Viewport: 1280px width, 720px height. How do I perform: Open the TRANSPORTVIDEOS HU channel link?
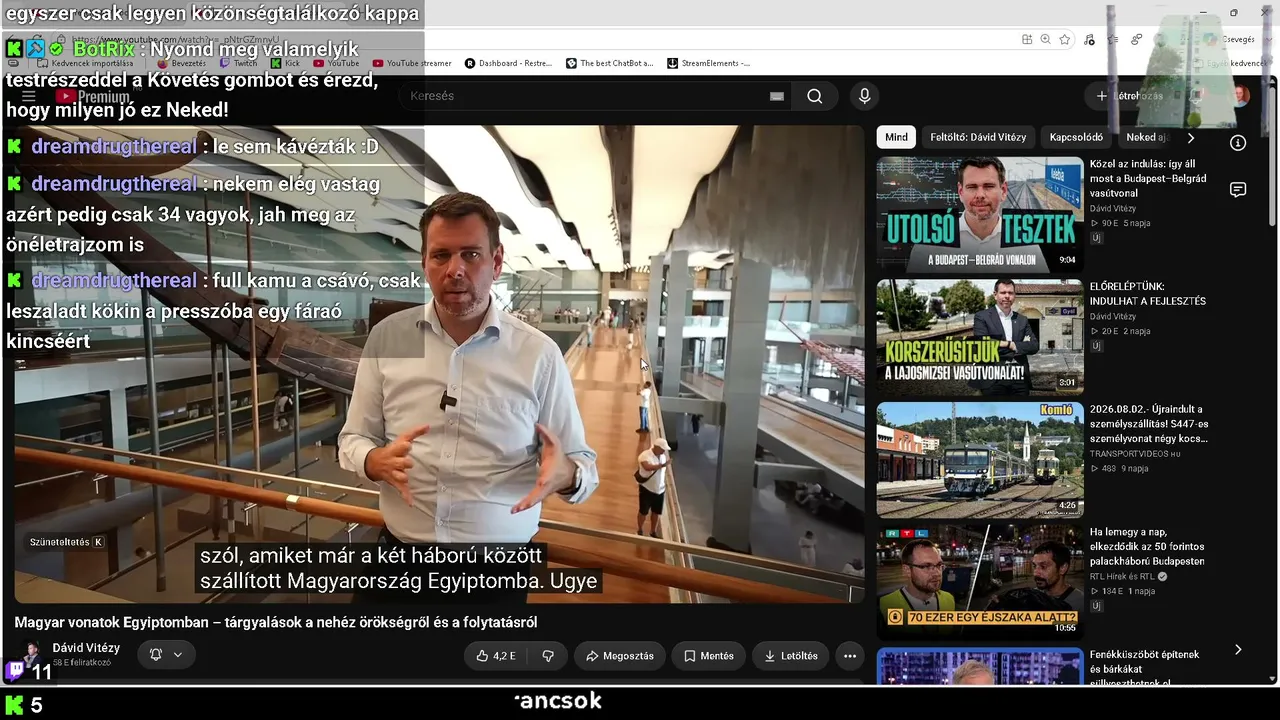click(x=1135, y=454)
